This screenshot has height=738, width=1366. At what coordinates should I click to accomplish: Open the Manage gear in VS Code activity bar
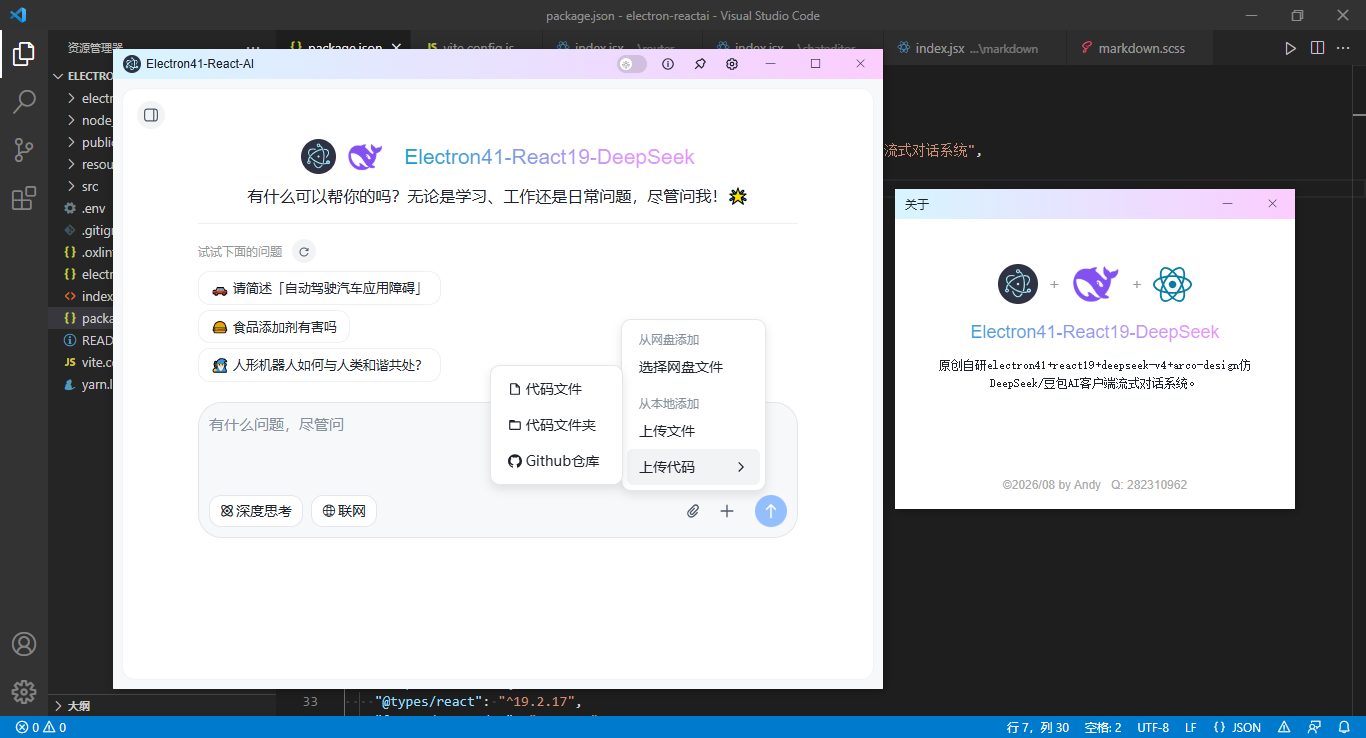pos(24,691)
